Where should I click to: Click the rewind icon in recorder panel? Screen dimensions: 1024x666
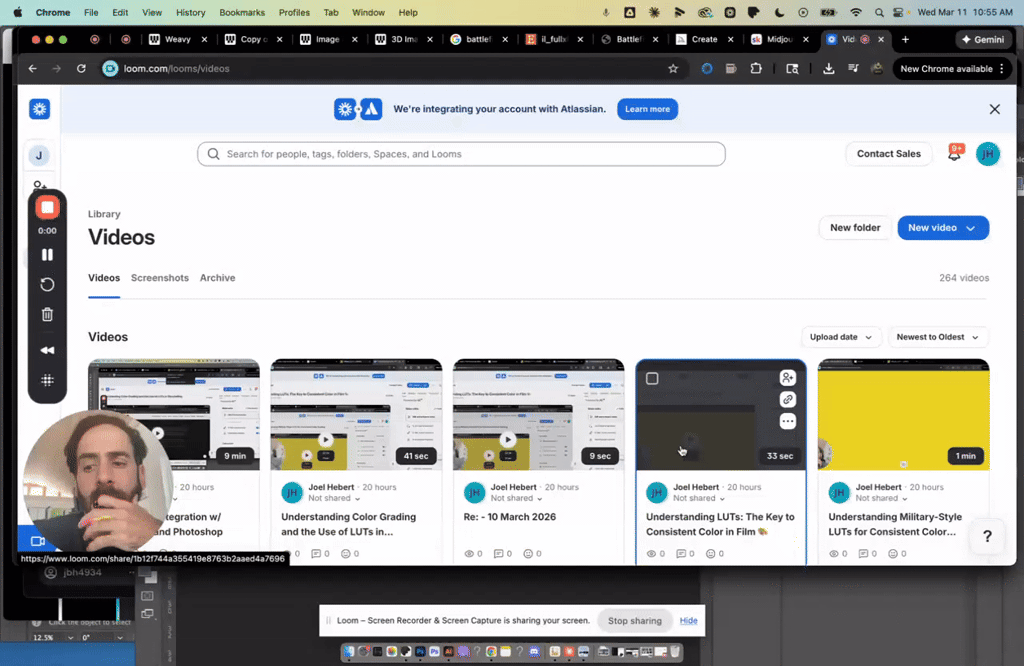coord(47,351)
